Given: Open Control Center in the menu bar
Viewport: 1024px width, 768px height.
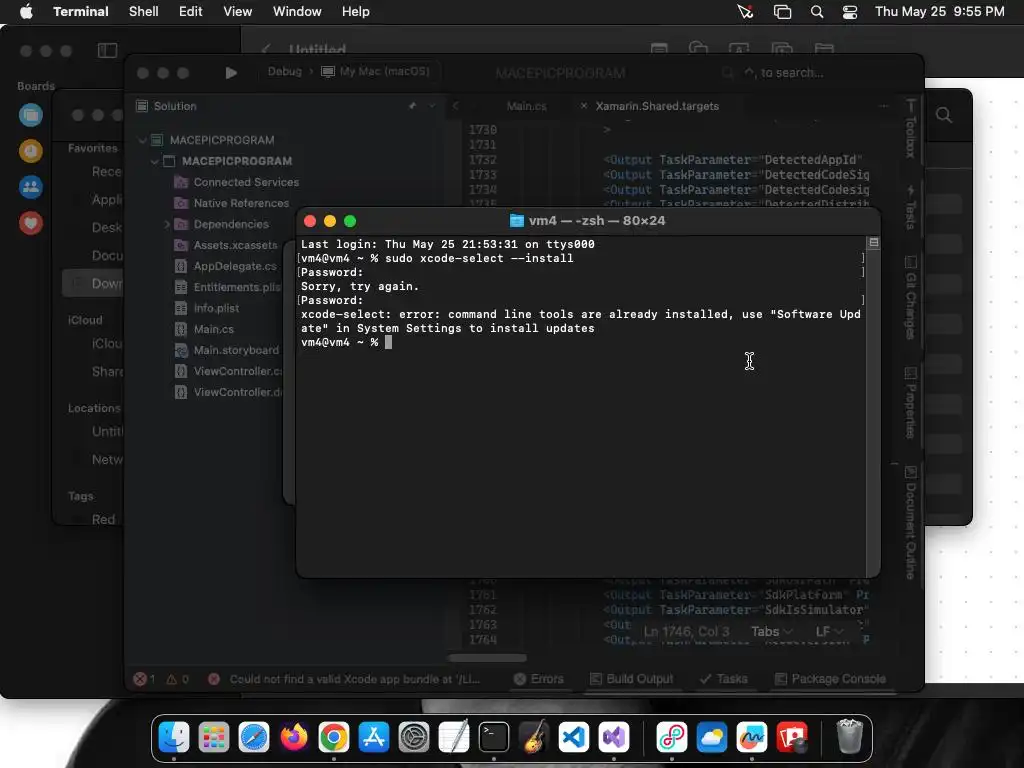Looking at the screenshot, I should [850, 12].
